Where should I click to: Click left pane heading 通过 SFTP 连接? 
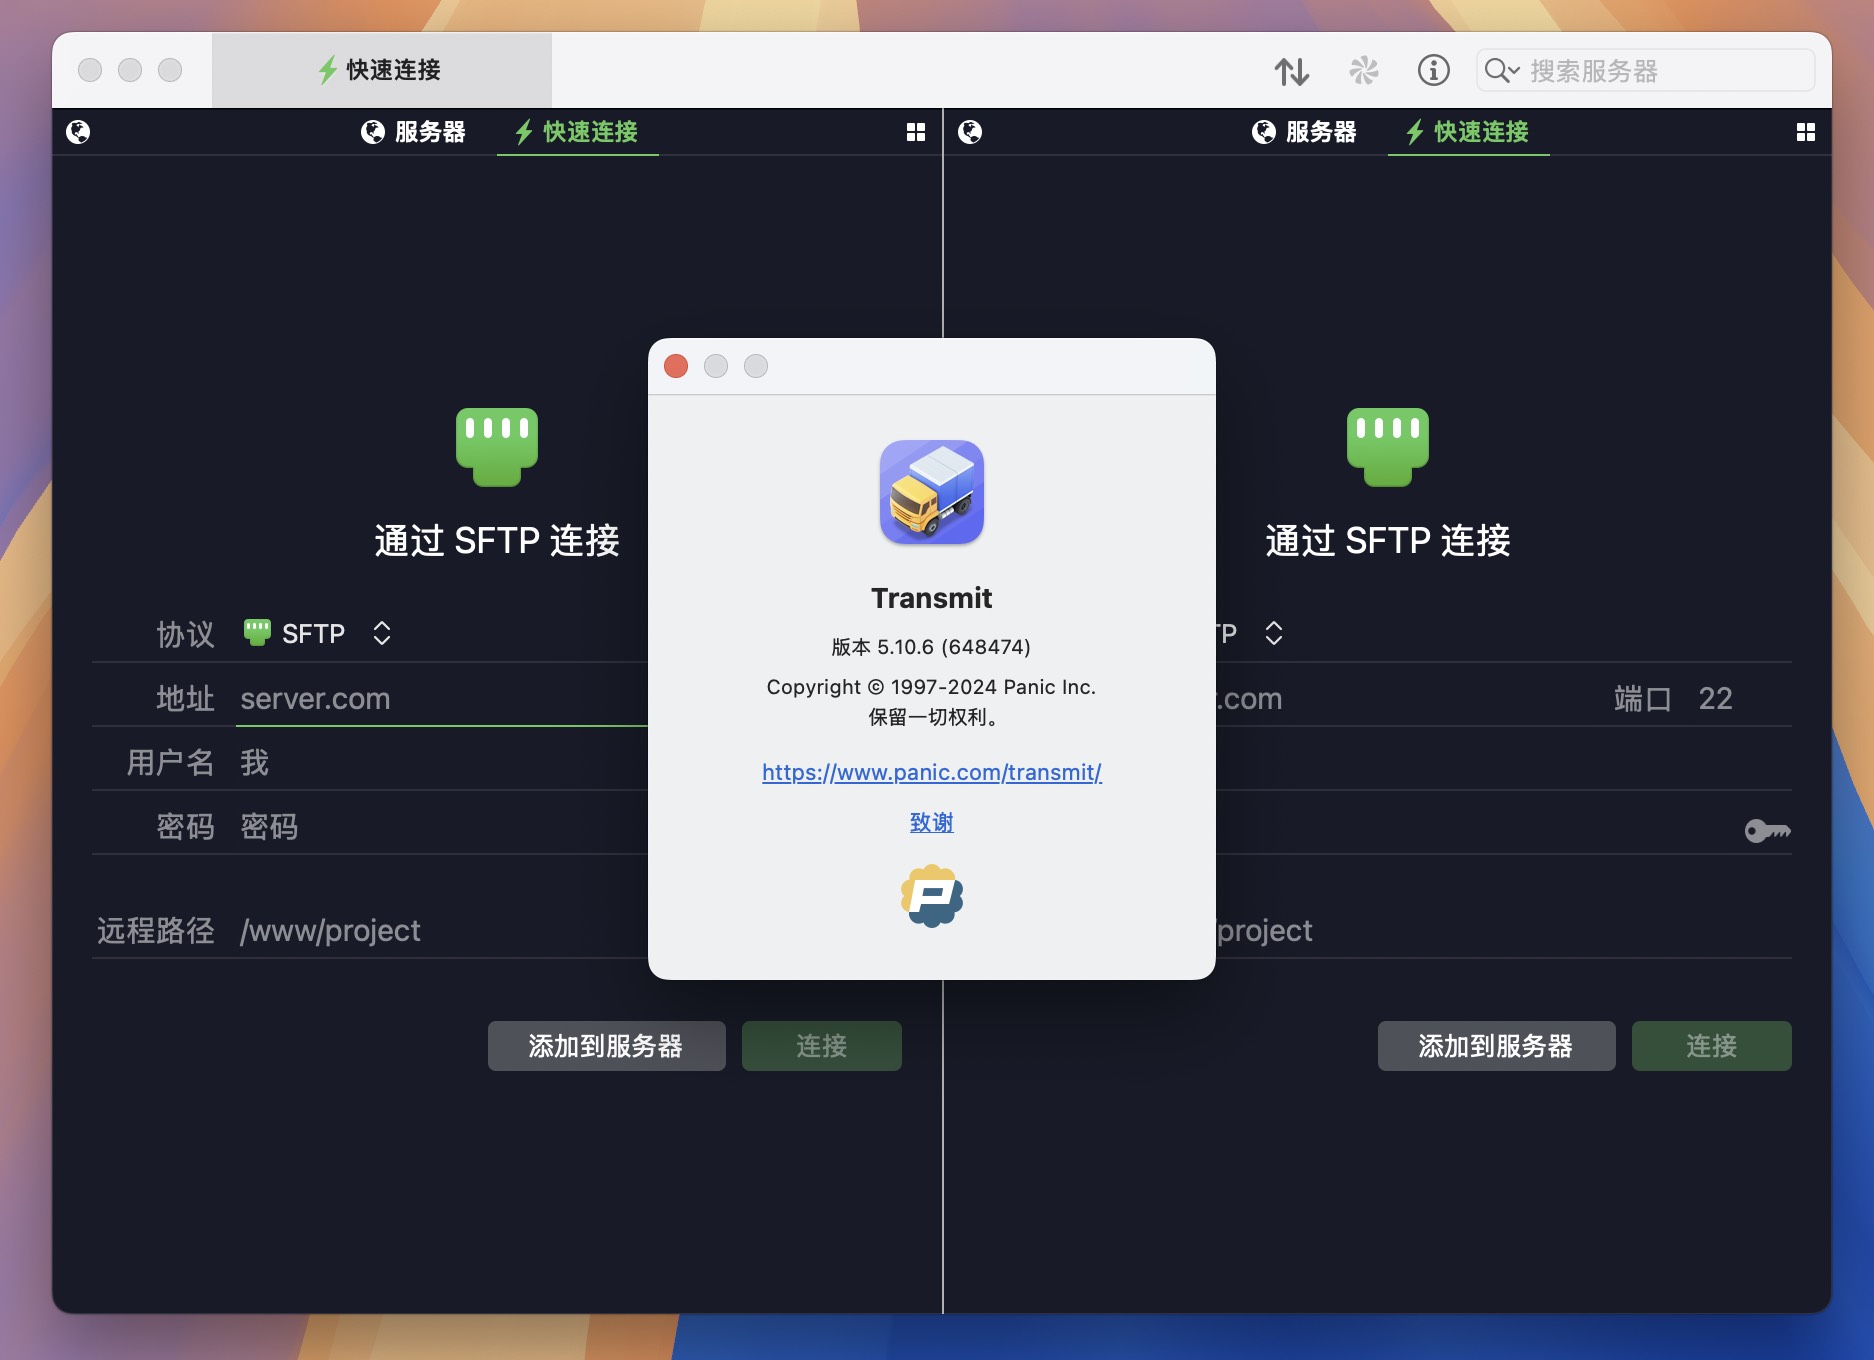click(x=497, y=541)
